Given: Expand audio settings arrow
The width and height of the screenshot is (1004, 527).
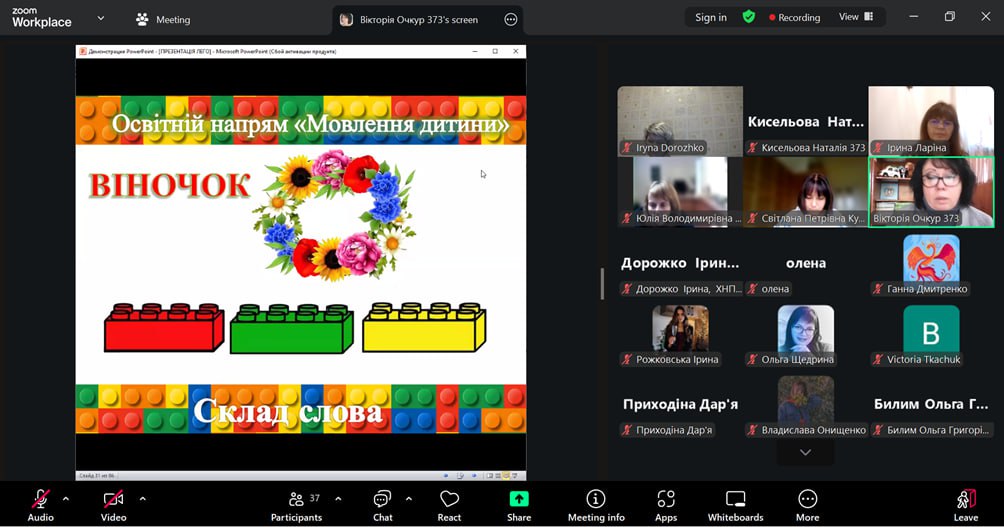Looking at the screenshot, I should (x=66, y=498).
